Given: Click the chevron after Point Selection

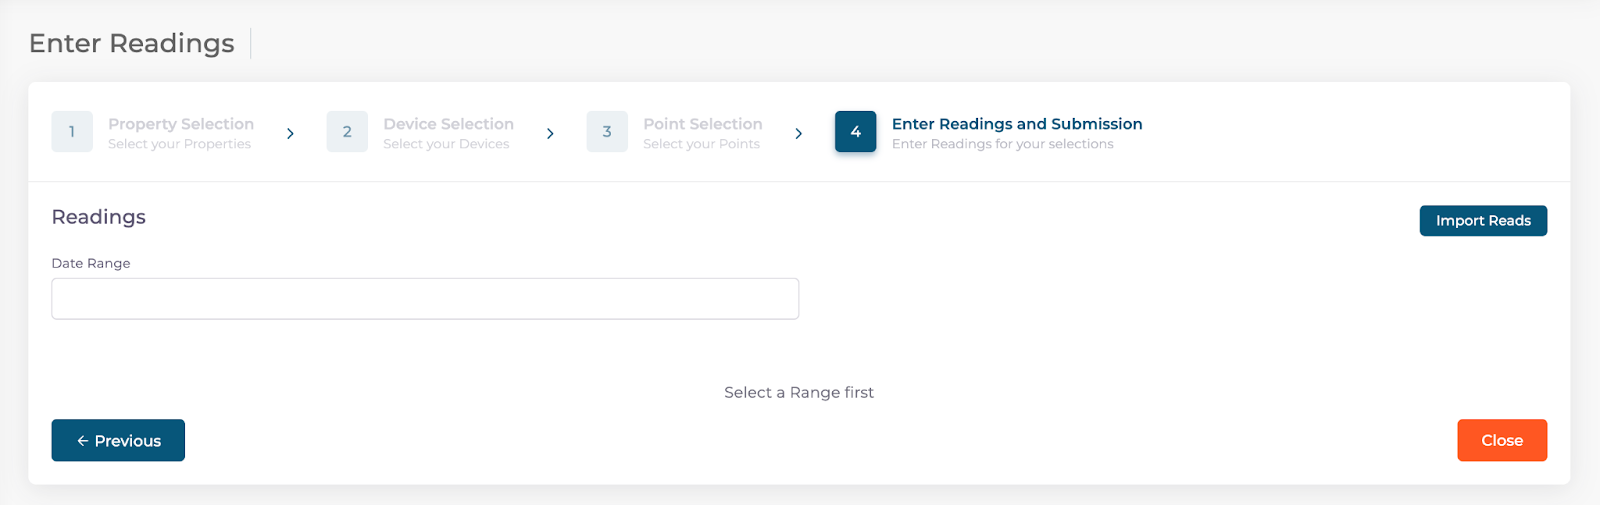Looking at the screenshot, I should [798, 134].
